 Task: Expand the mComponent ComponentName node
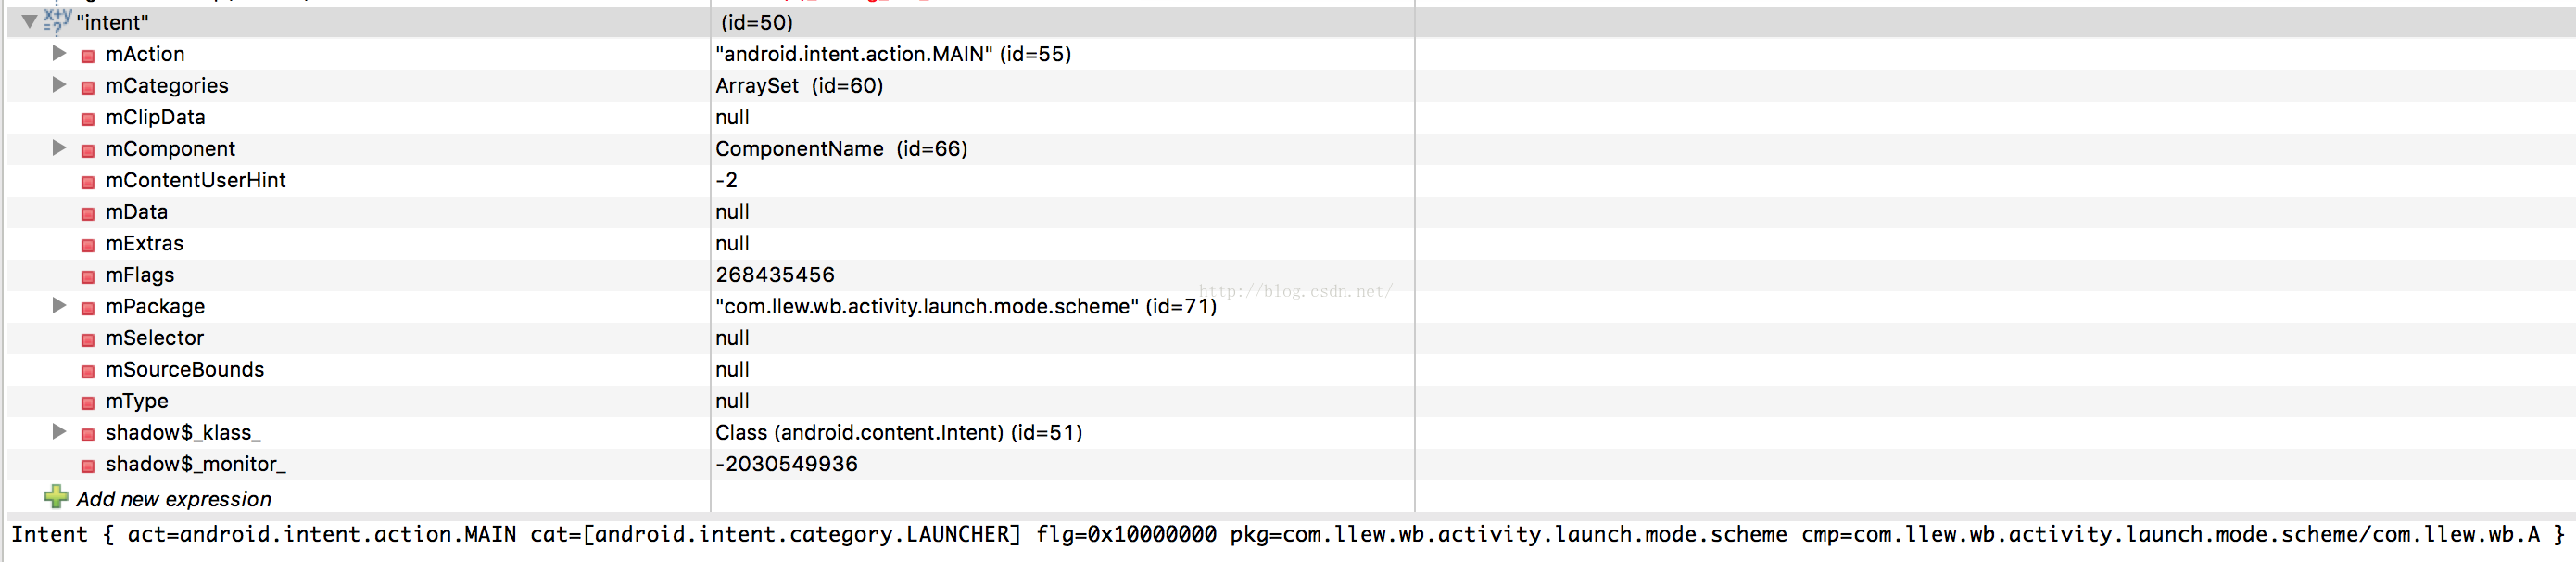(x=59, y=148)
